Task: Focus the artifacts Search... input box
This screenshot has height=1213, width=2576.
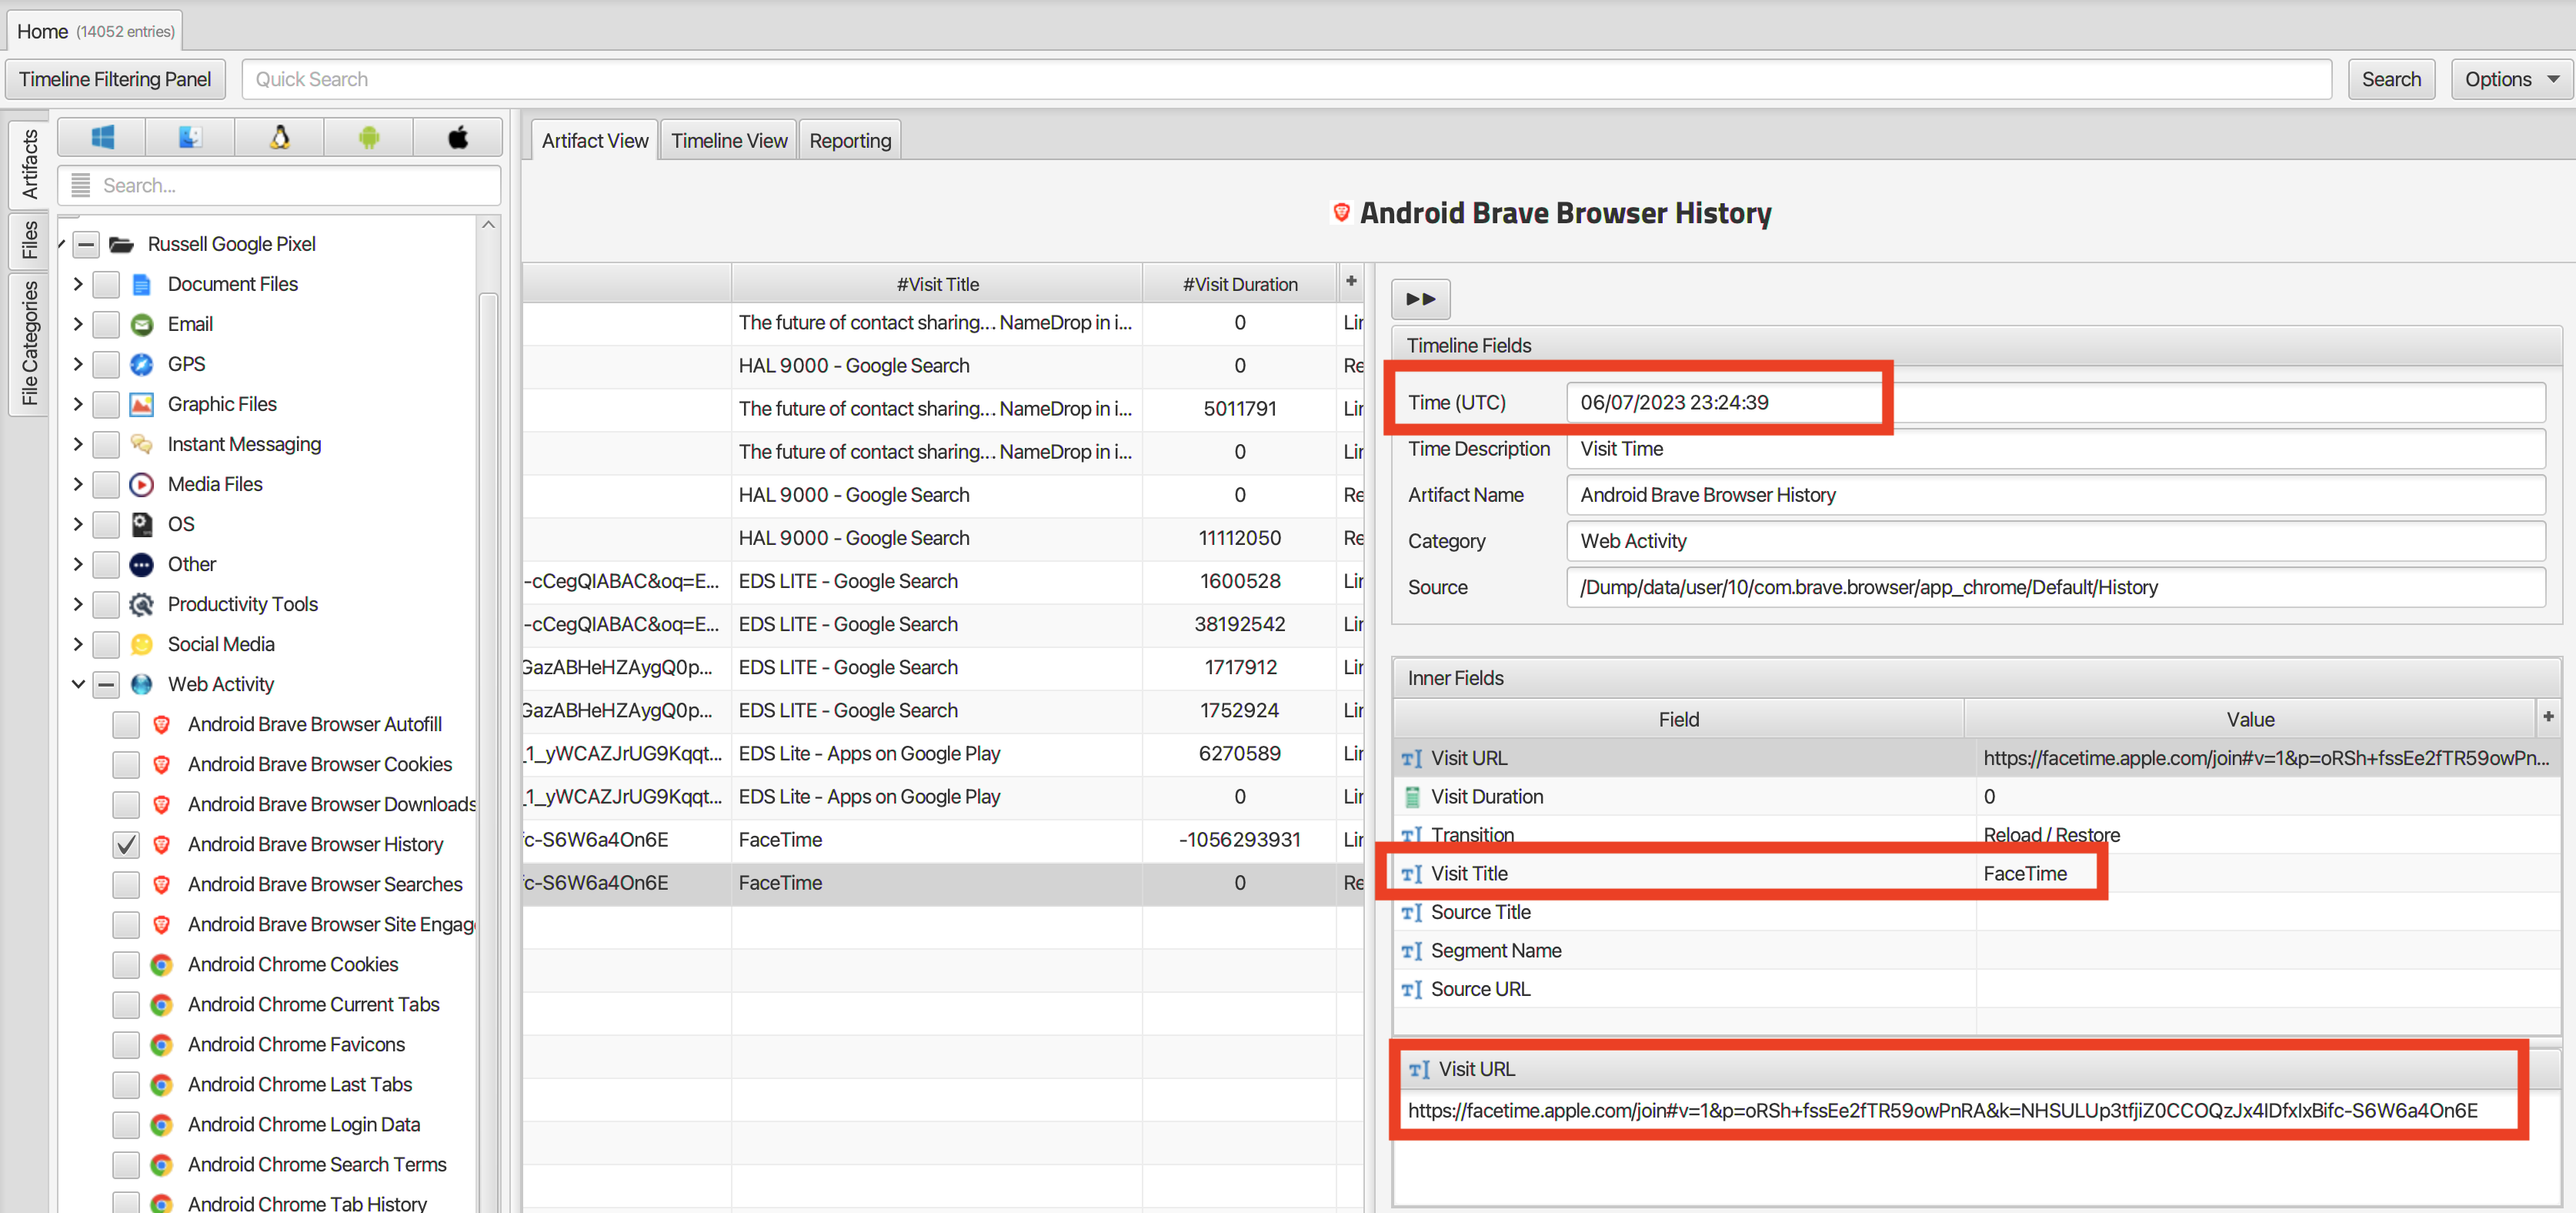Action: click(280, 185)
